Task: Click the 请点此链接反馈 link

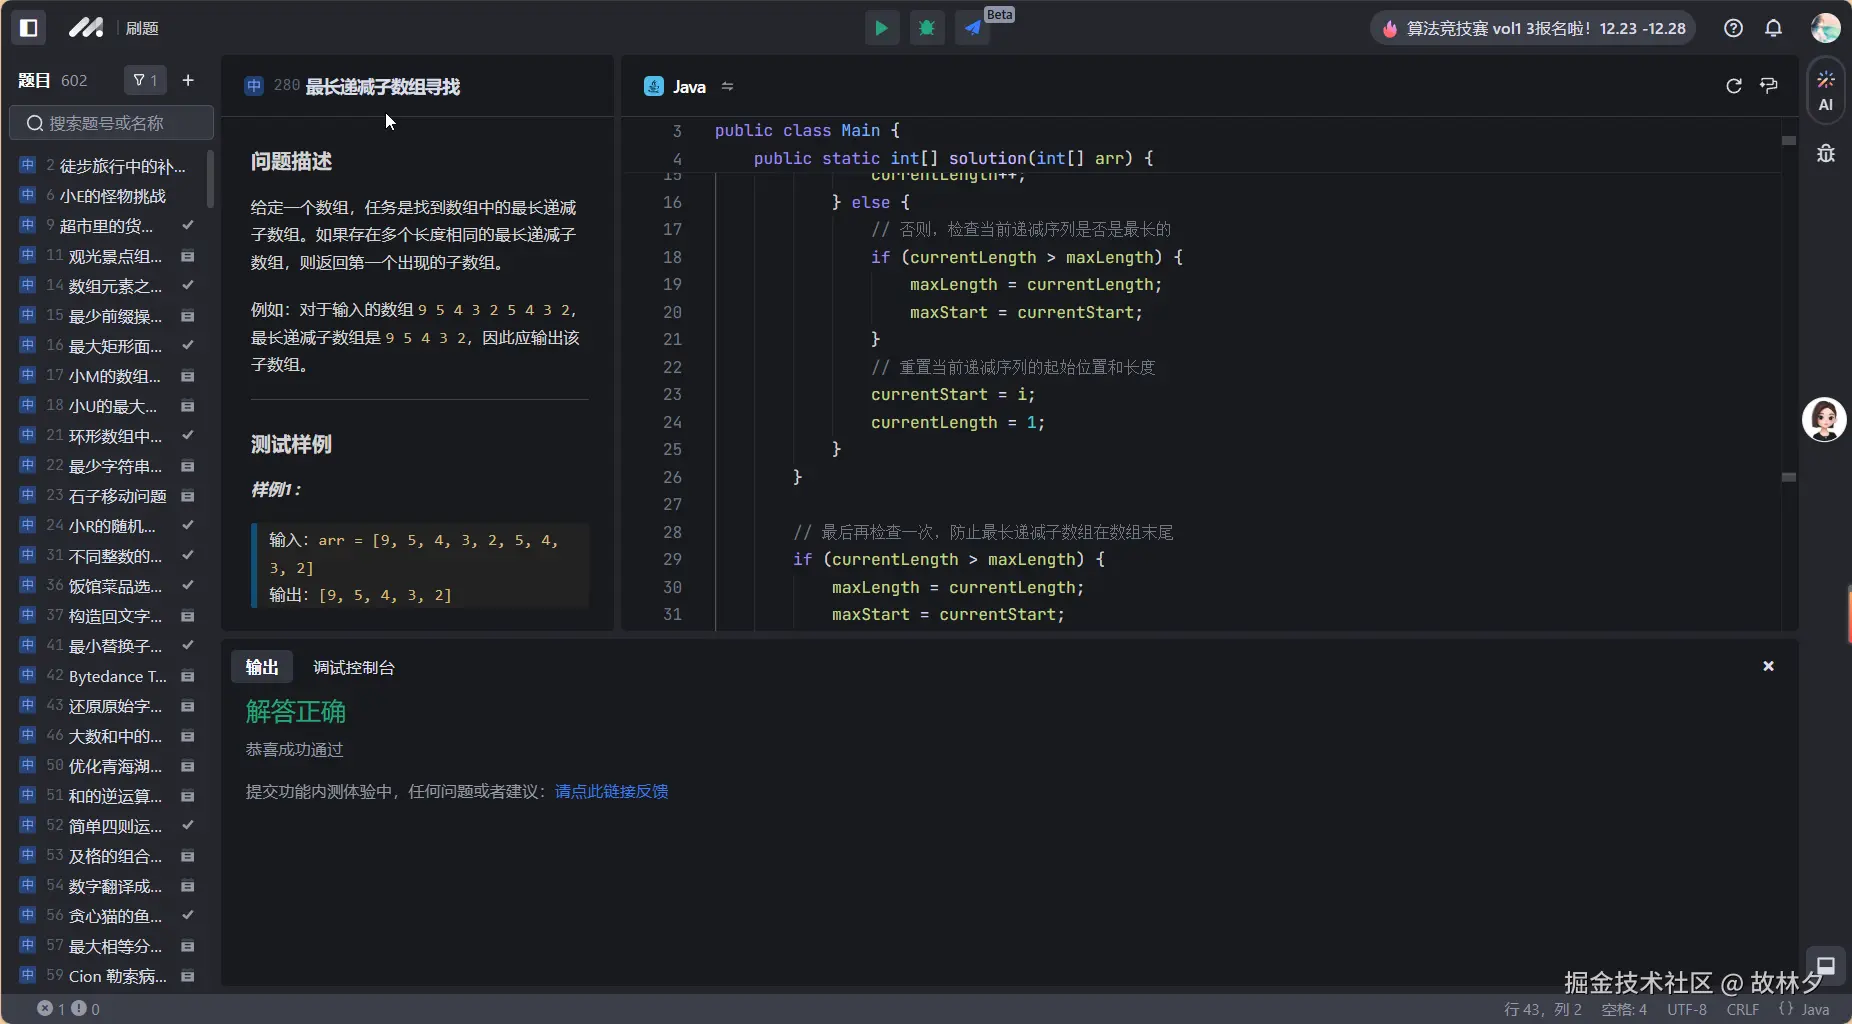Action: tap(611, 791)
